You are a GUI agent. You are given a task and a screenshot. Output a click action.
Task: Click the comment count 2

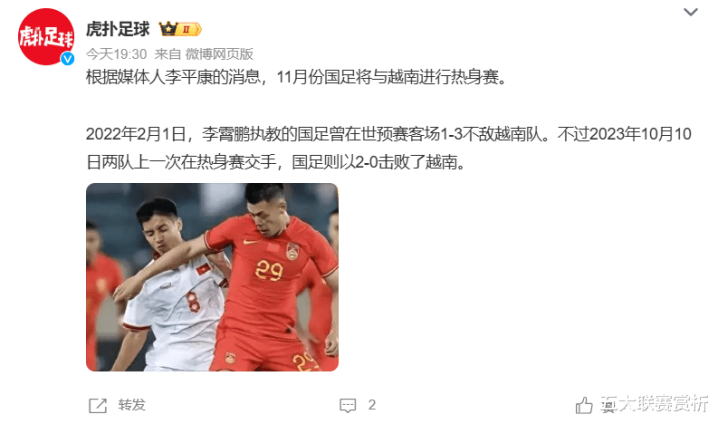tap(372, 405)
